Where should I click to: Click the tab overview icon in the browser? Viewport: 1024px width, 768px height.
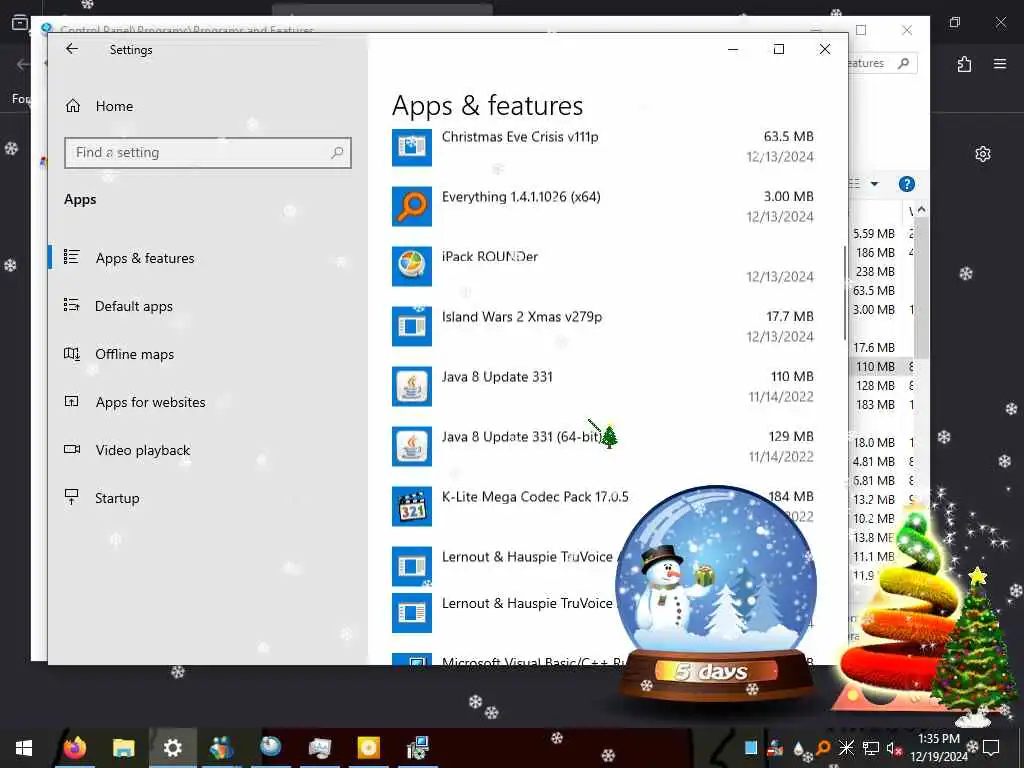20,23
